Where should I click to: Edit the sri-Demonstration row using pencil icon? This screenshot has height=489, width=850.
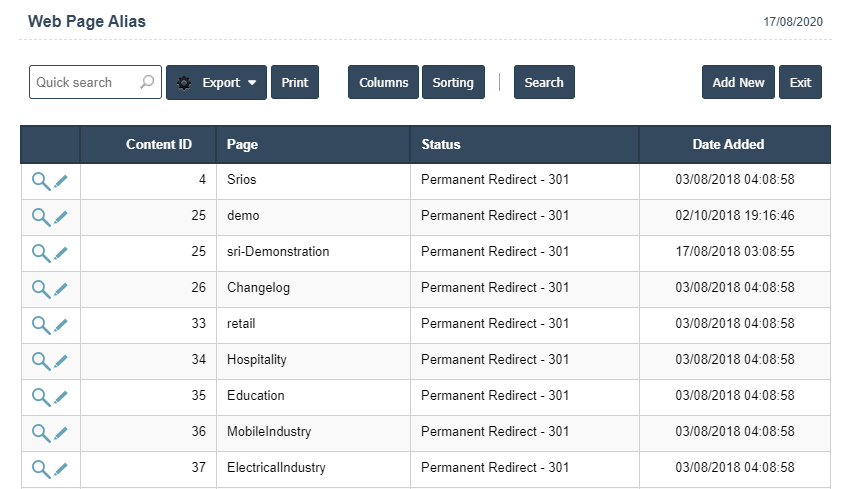(61, 253)
